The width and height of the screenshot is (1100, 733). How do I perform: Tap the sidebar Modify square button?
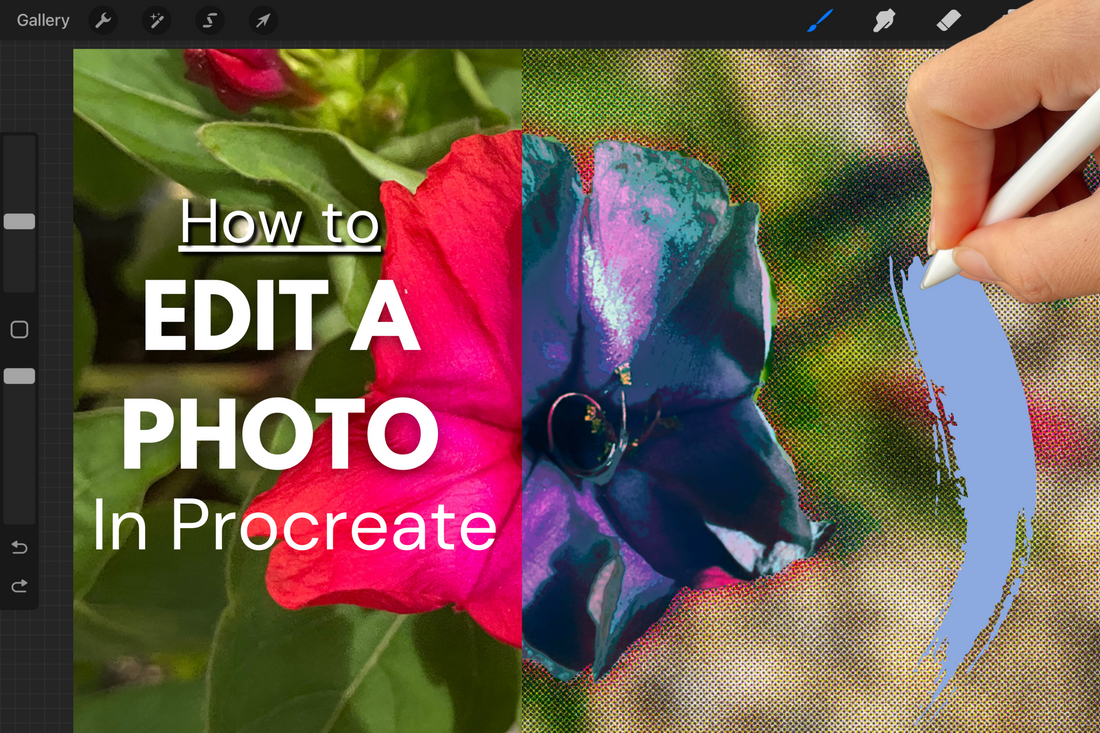tap(19, 329)
